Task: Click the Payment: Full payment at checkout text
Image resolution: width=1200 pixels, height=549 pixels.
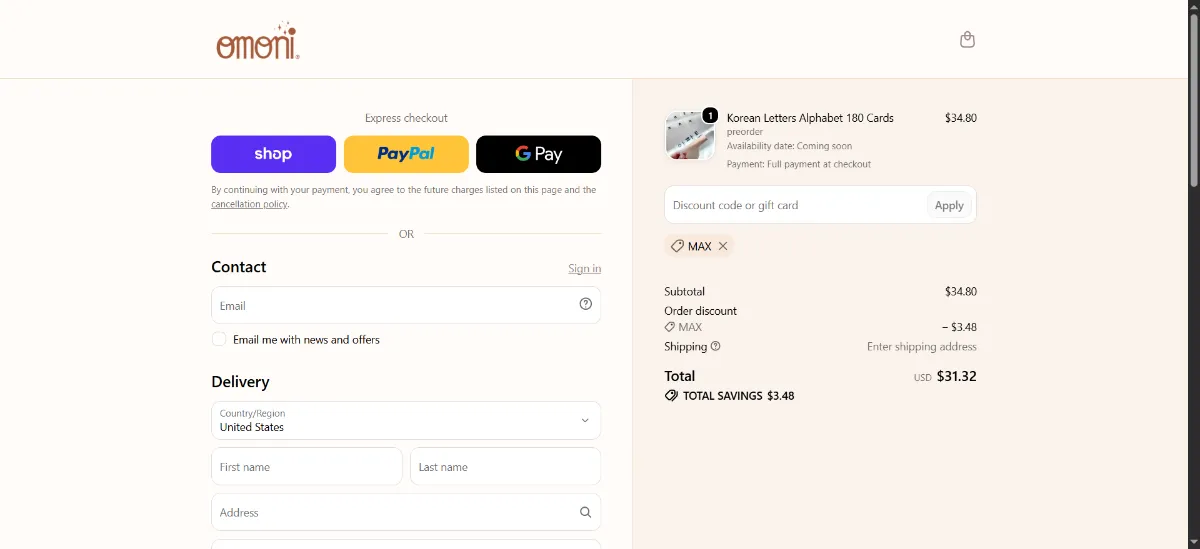Action: click(799, 164)
